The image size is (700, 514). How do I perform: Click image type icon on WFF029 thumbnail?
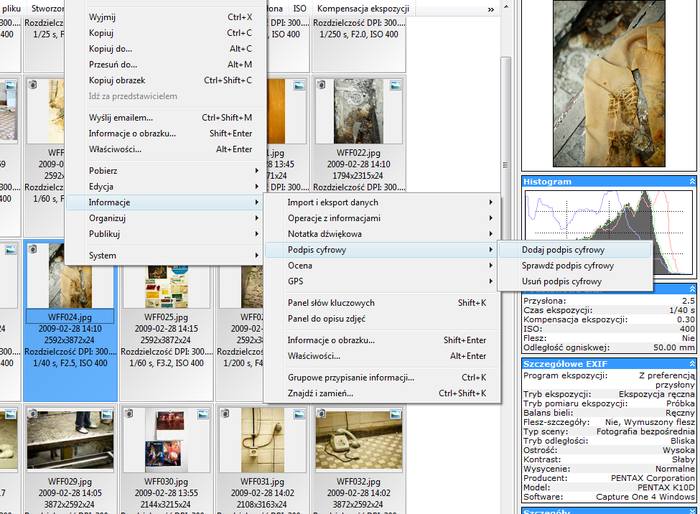(107, 414)
